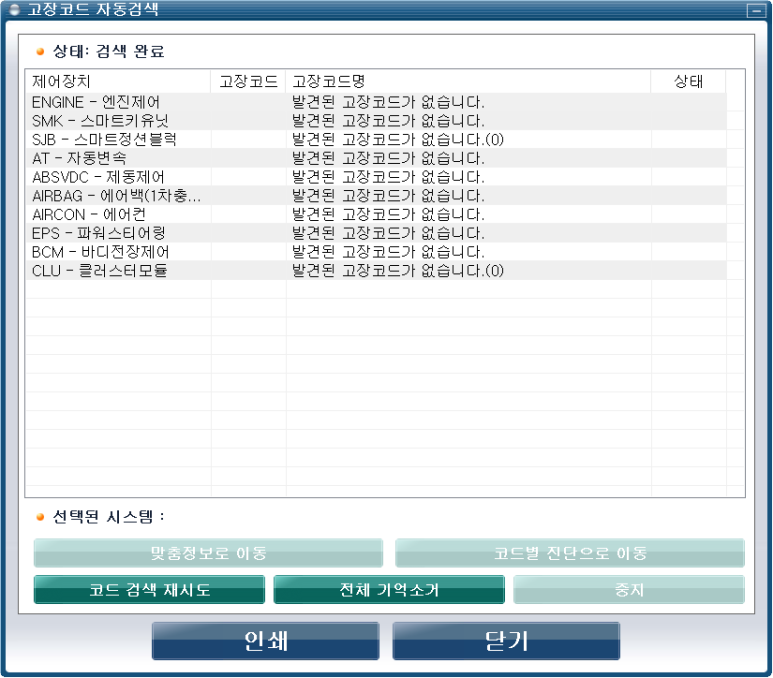Click the 선택된 시스템 label
This screenshot has height=678, width=773.
tap(108, 517)
